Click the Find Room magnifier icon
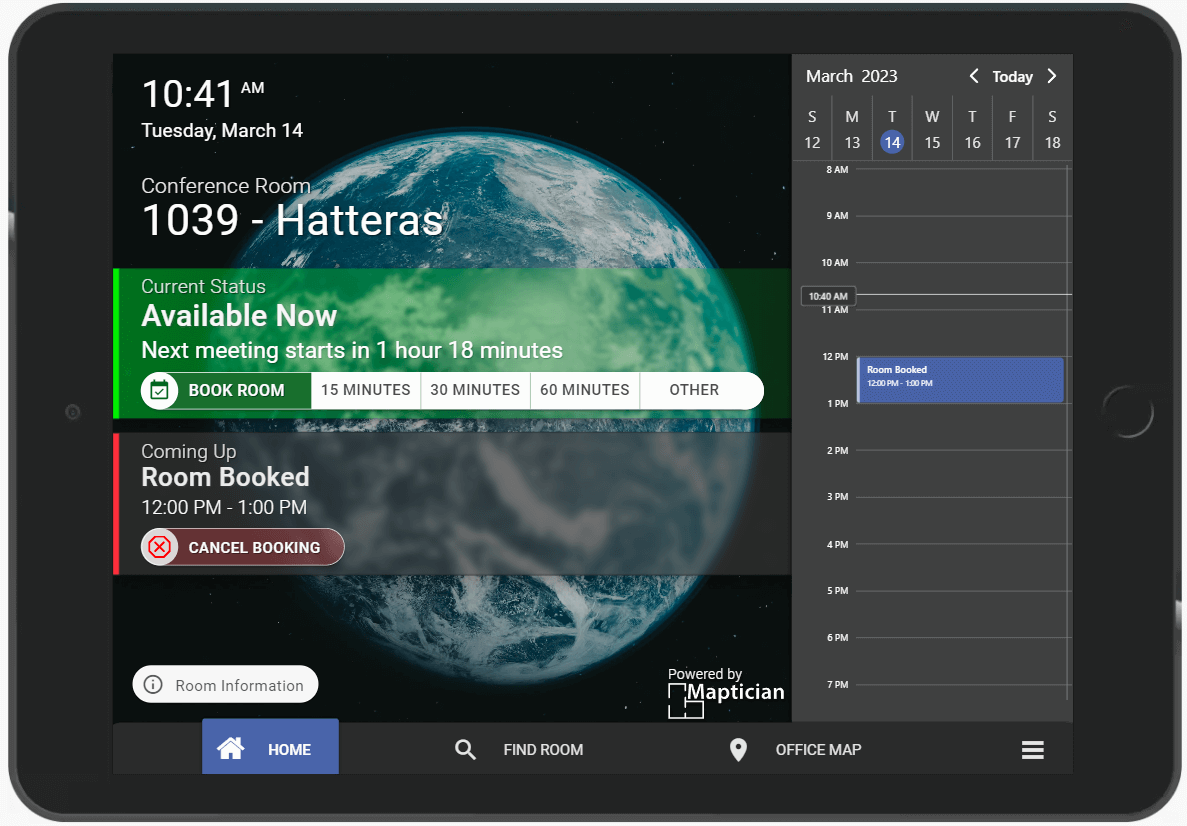The height and width of the screenshot is (826, 1187). [x=465, y=749]
